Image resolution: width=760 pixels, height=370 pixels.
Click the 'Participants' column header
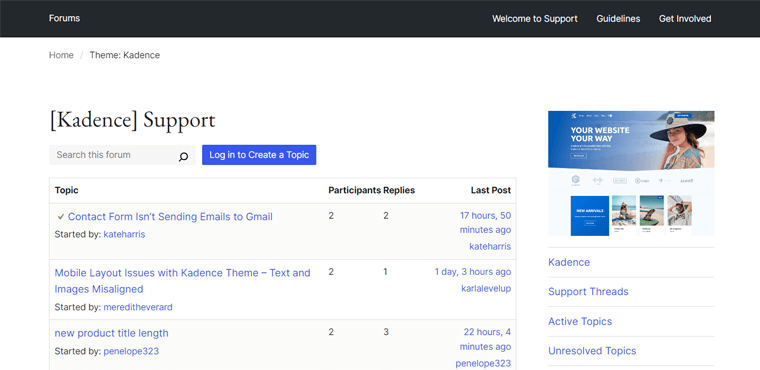coord(354,190)
